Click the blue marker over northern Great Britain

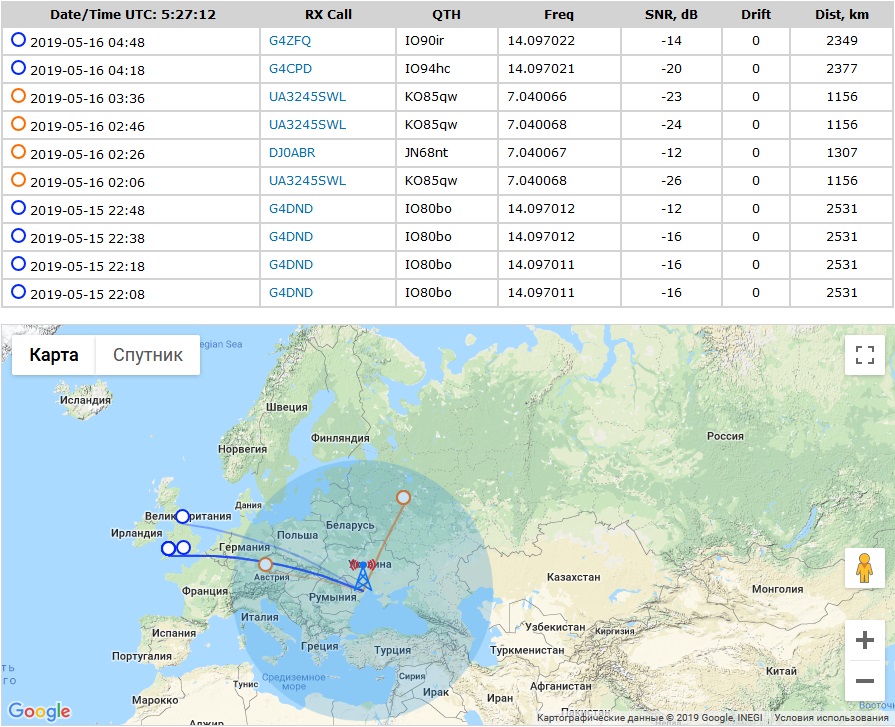point(182,517)
